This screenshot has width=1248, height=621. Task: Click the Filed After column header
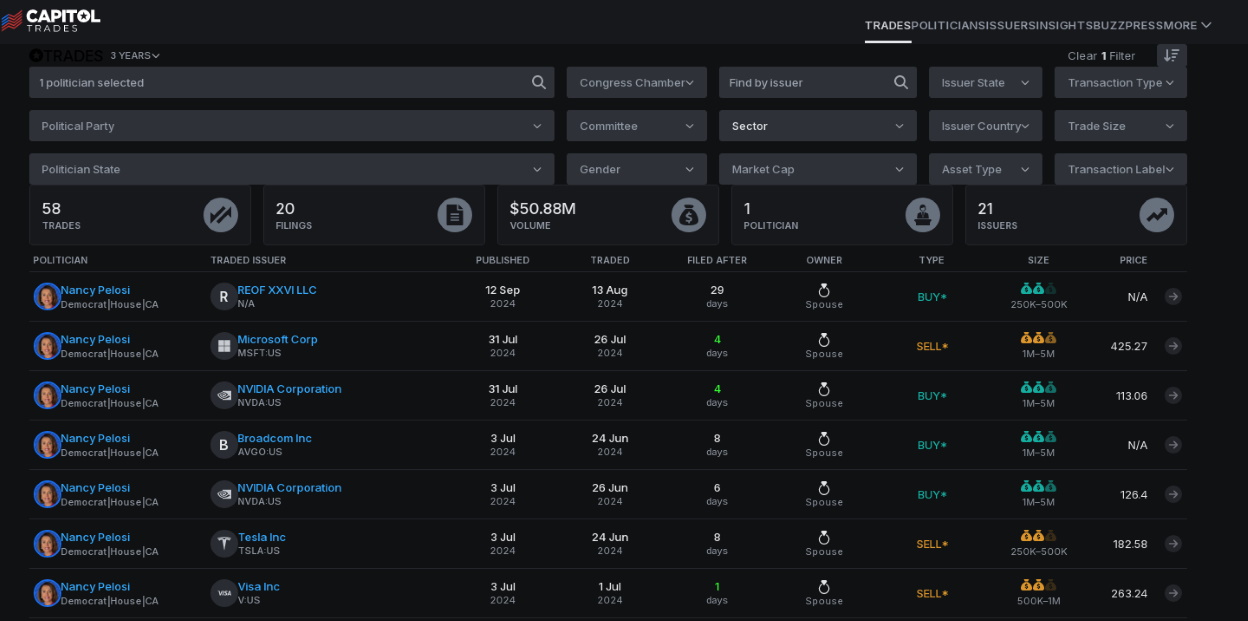(x=717, y=260)
